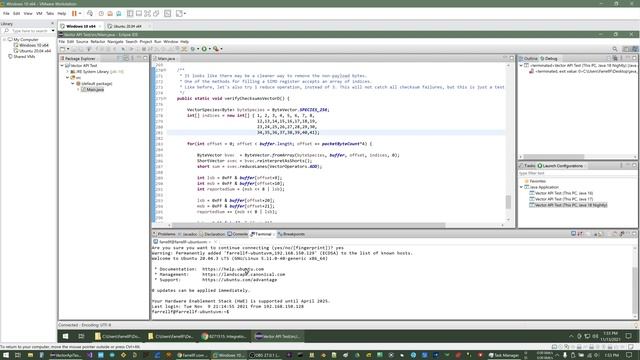Open the VMware VM menu
Screen dimensions: 640x360
click(39, 13)
